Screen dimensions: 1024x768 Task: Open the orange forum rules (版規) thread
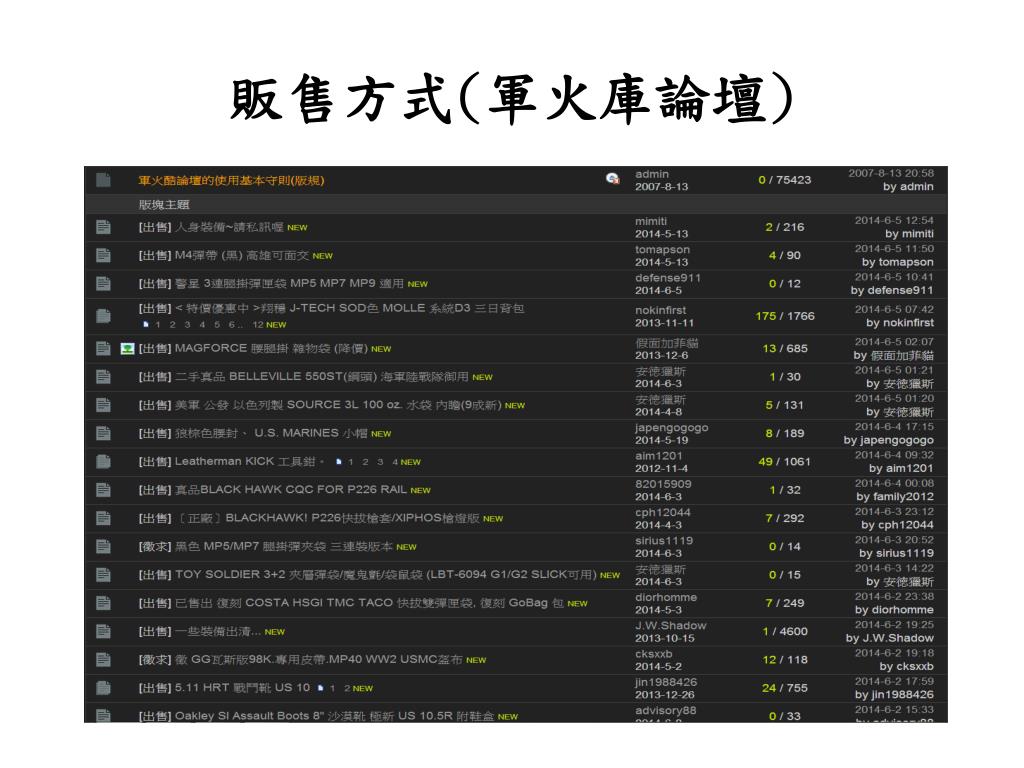tap(231, 180)
